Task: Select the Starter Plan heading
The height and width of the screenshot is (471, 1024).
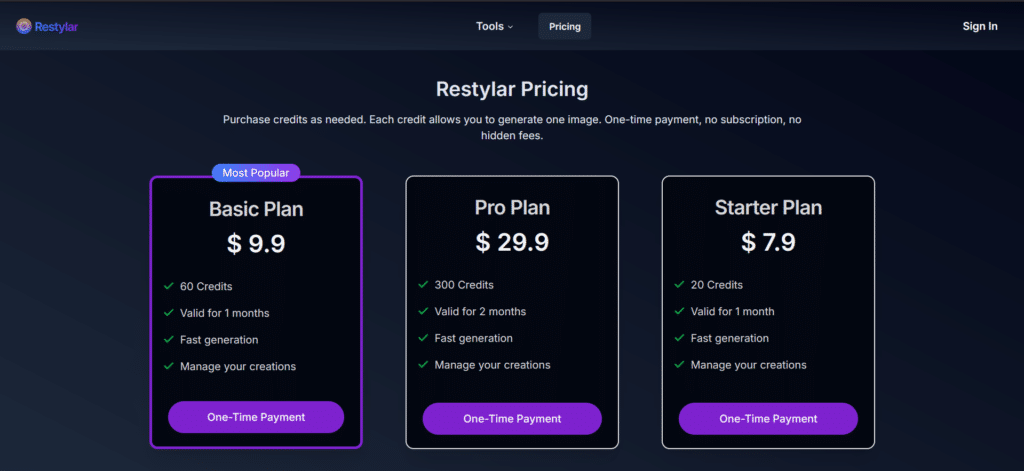Action: pos(768,208)
